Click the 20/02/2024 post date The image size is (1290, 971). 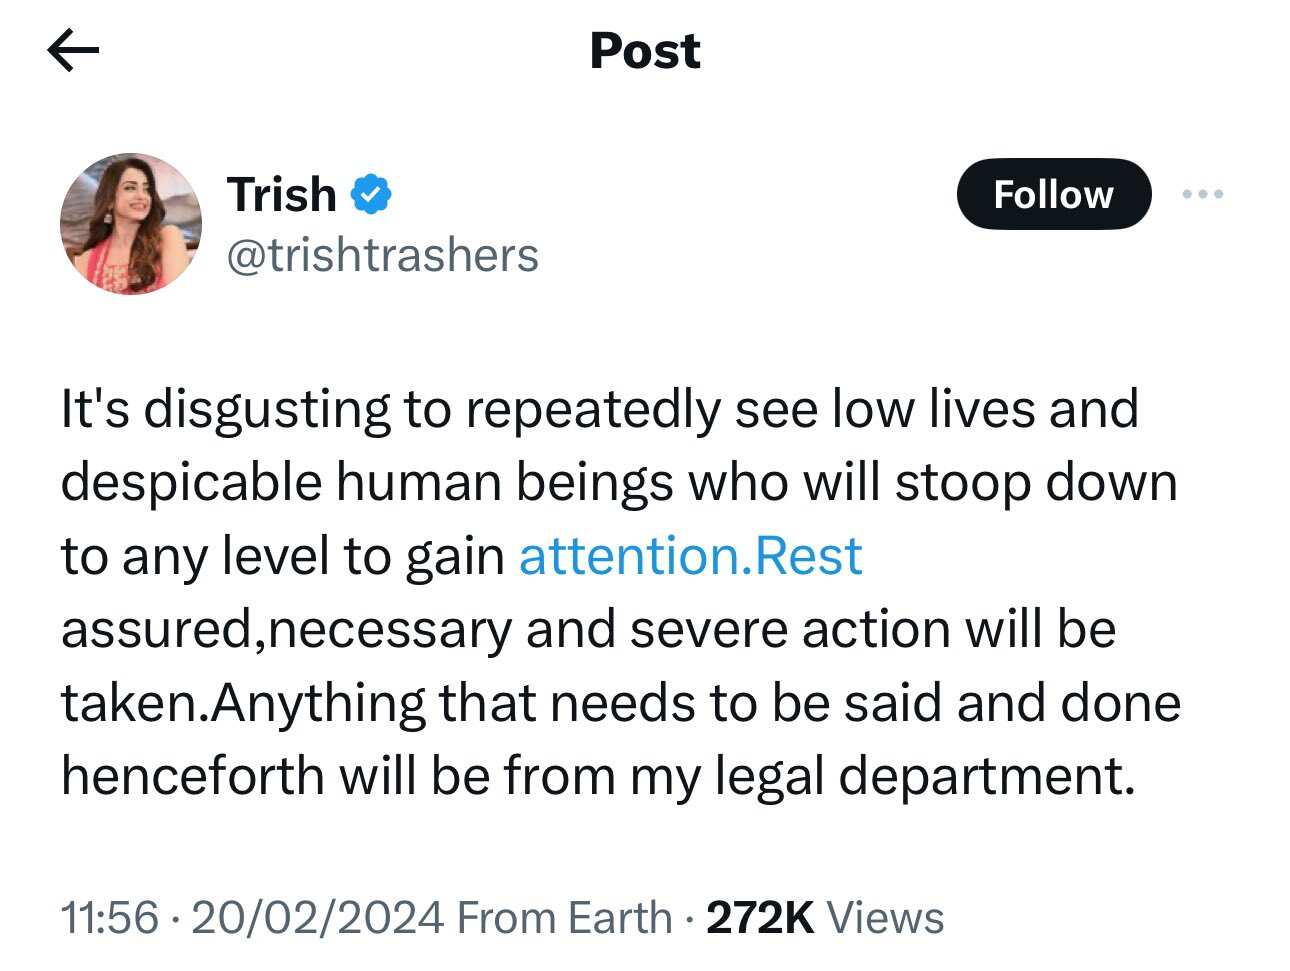coord(316,917)
